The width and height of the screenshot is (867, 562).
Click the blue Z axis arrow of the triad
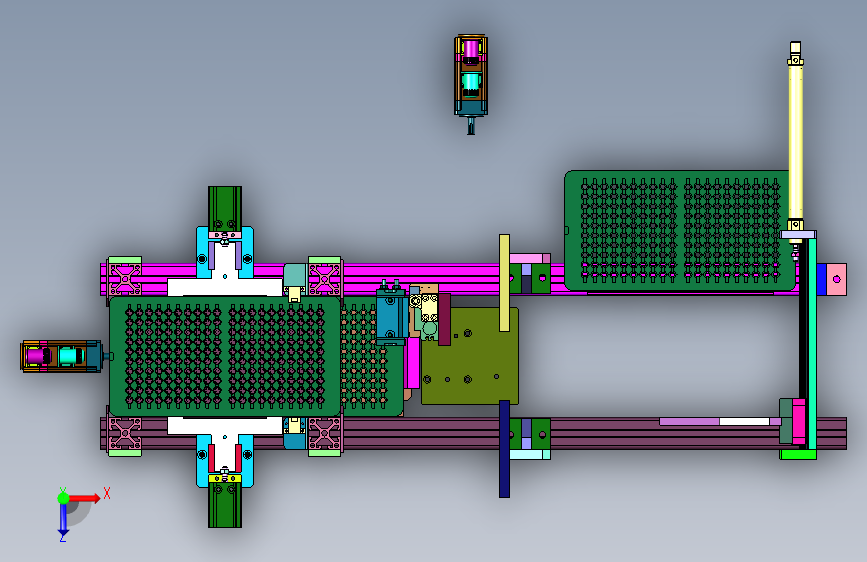pos(63,520)
